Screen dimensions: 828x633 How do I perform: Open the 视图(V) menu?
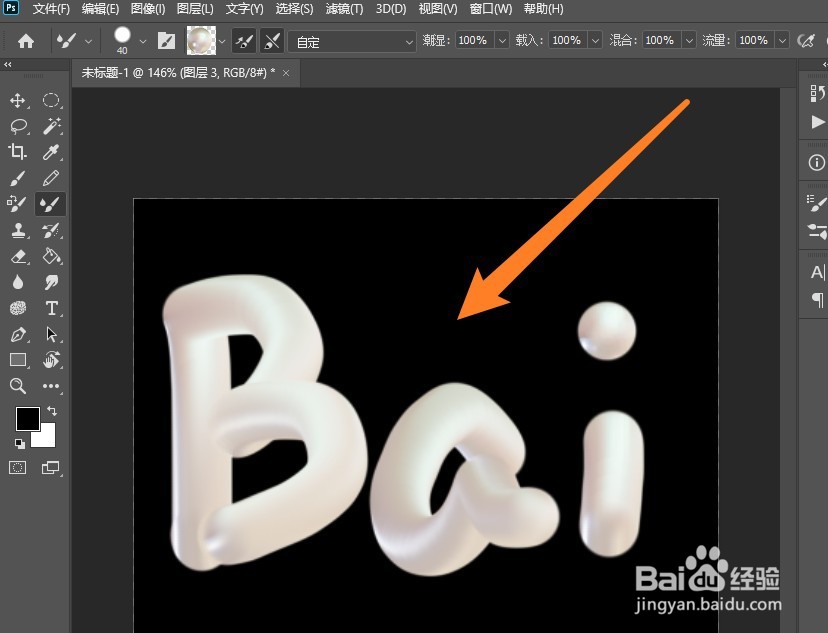click(438, 9)
